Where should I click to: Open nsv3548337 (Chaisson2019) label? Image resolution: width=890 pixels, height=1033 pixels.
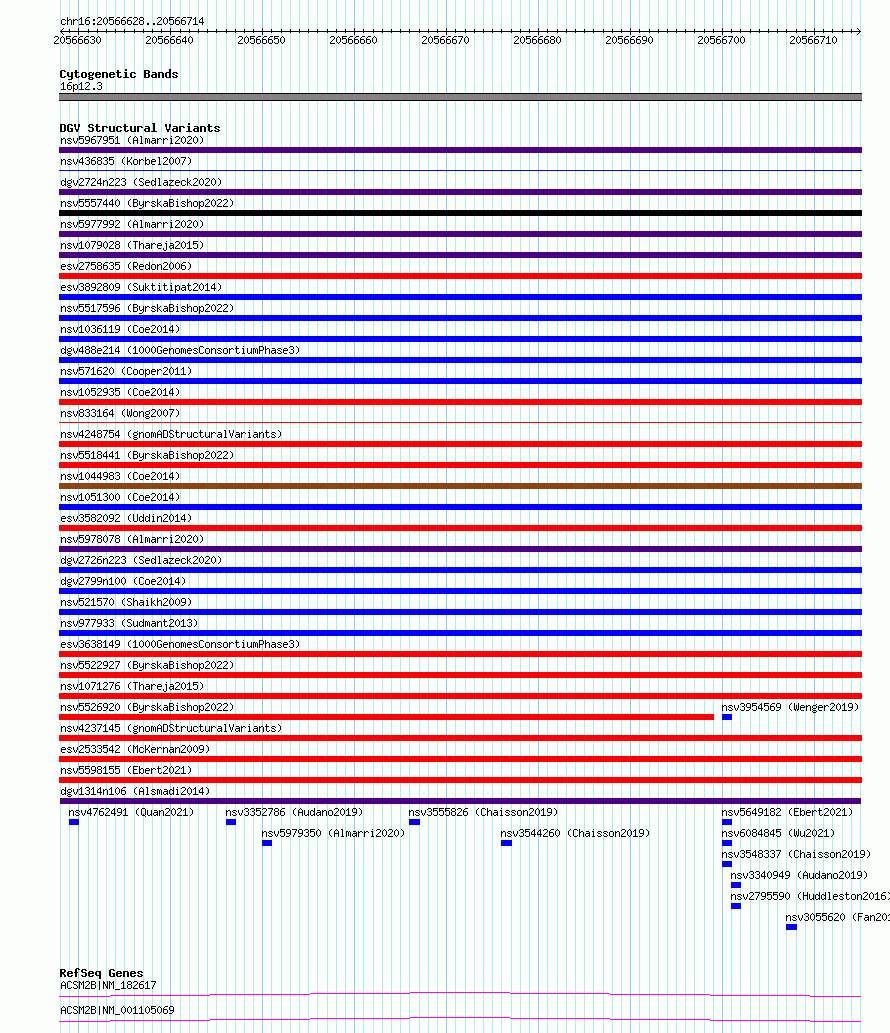point(796,855)
